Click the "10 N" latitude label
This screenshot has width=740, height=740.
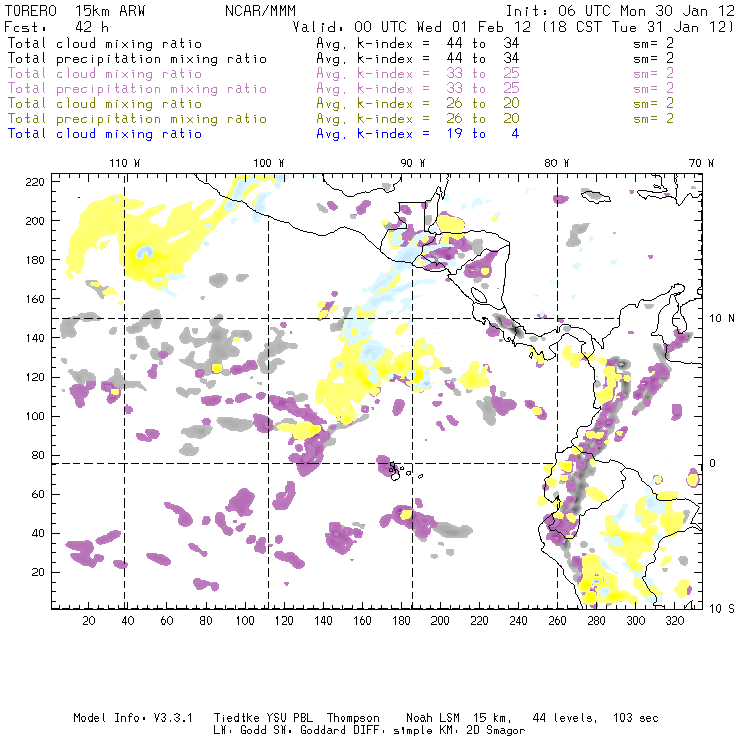click(x=722, y=319)
